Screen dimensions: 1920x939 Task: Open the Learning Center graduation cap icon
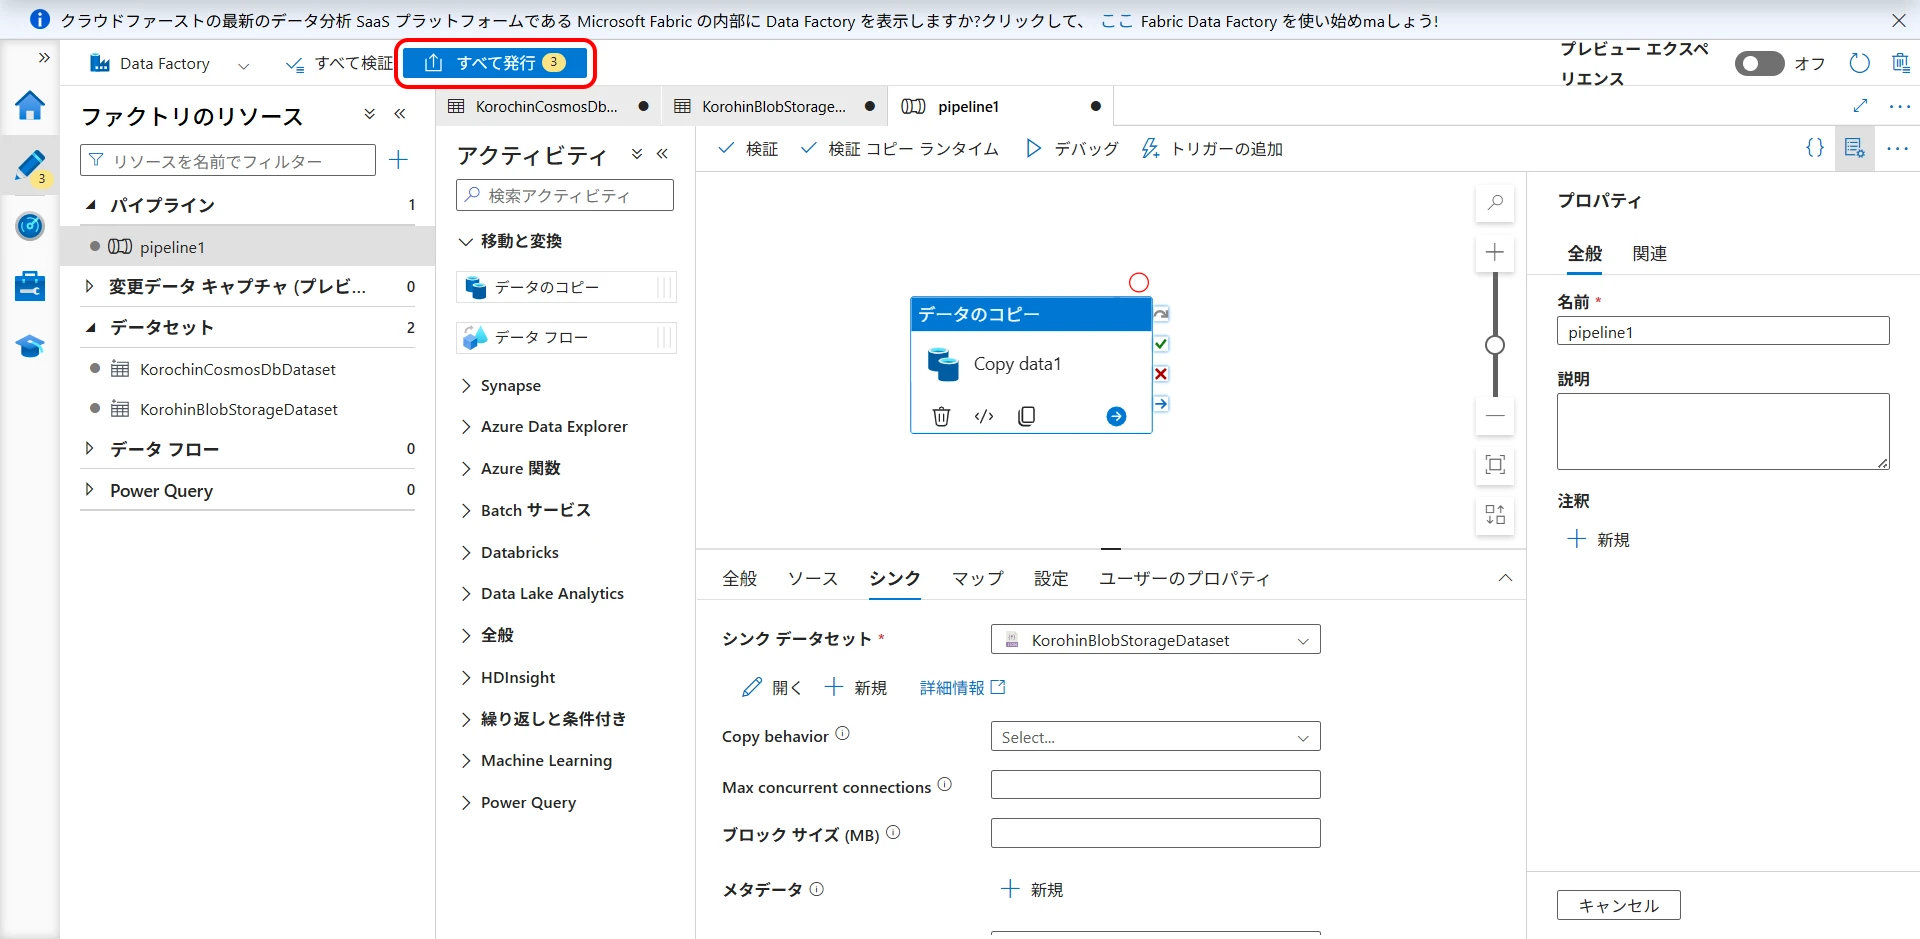[30, 346]
